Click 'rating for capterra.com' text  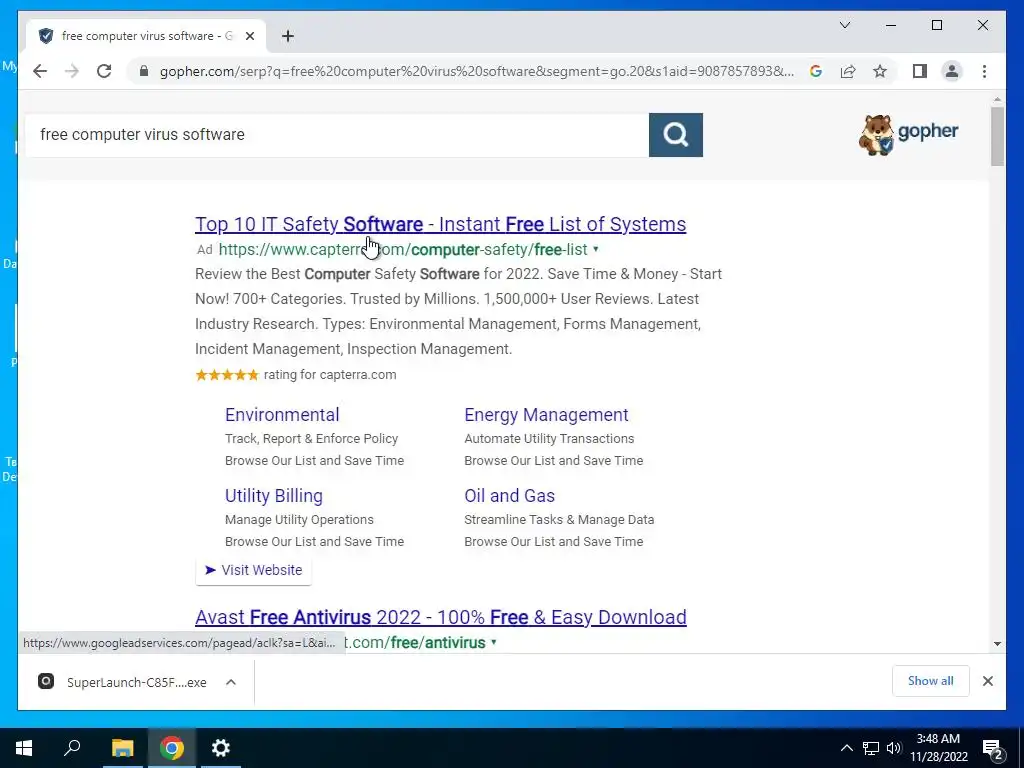click(x=330, y=375)
